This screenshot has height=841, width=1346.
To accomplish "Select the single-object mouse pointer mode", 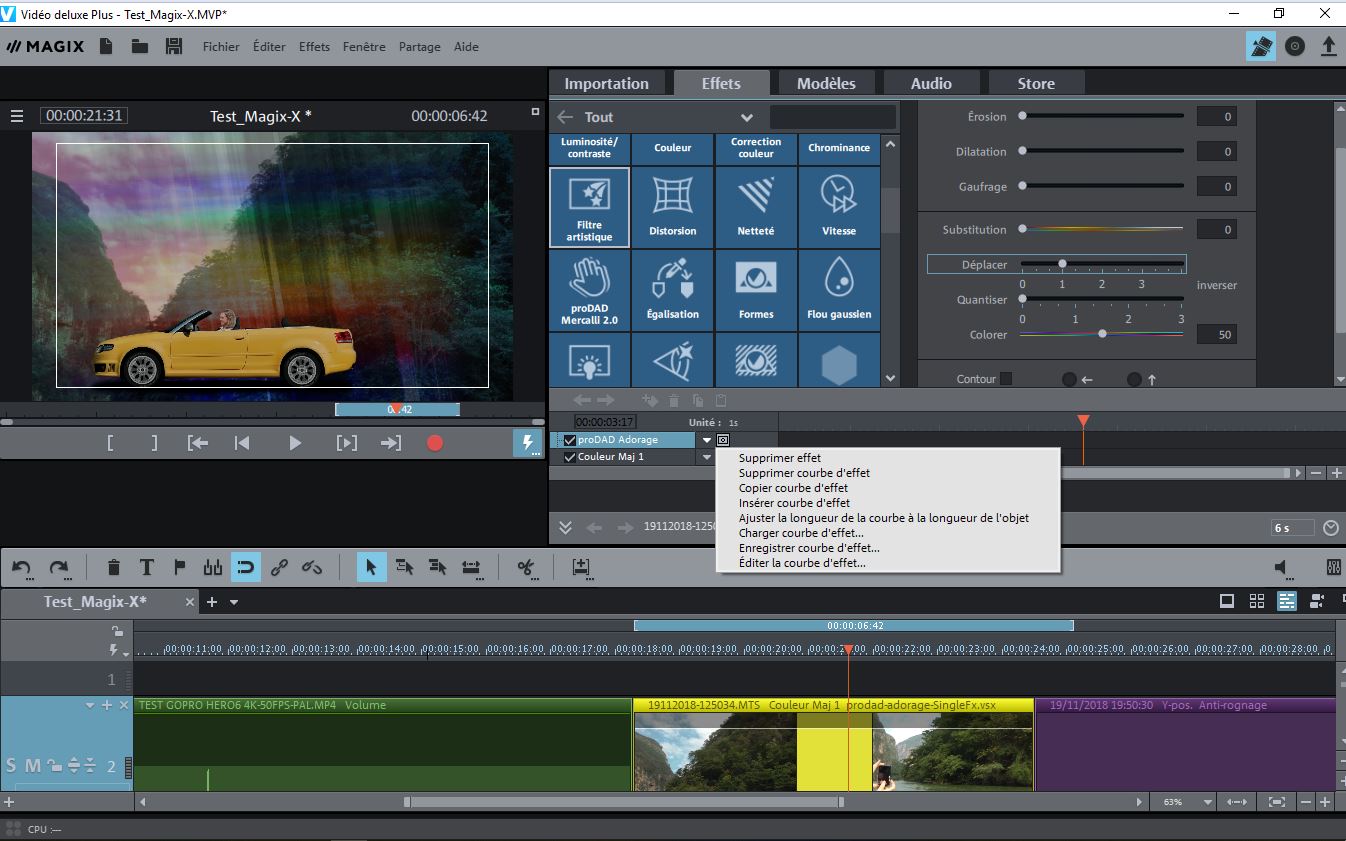I will tap(371, 568).
